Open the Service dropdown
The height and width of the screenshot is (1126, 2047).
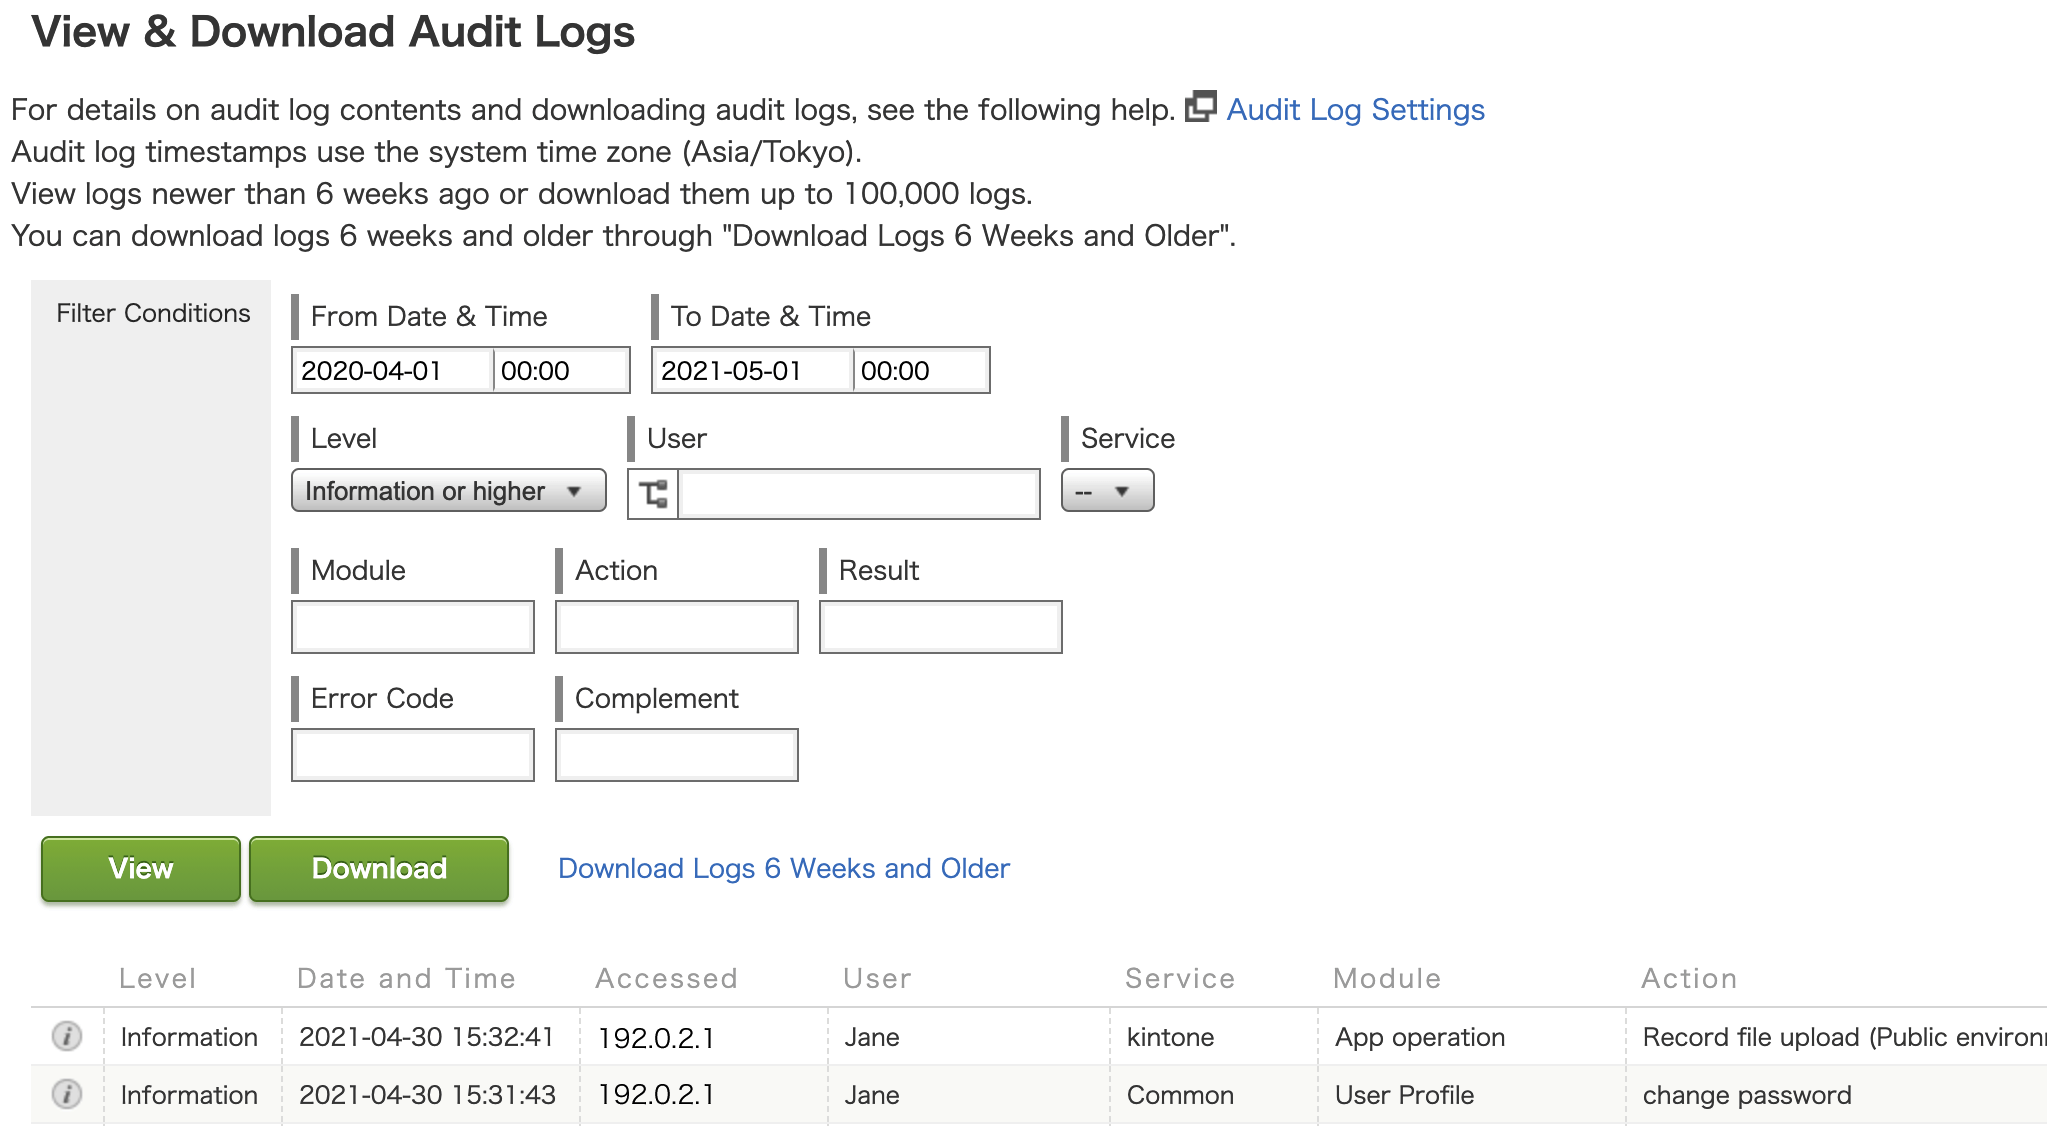click(1107, 491)
